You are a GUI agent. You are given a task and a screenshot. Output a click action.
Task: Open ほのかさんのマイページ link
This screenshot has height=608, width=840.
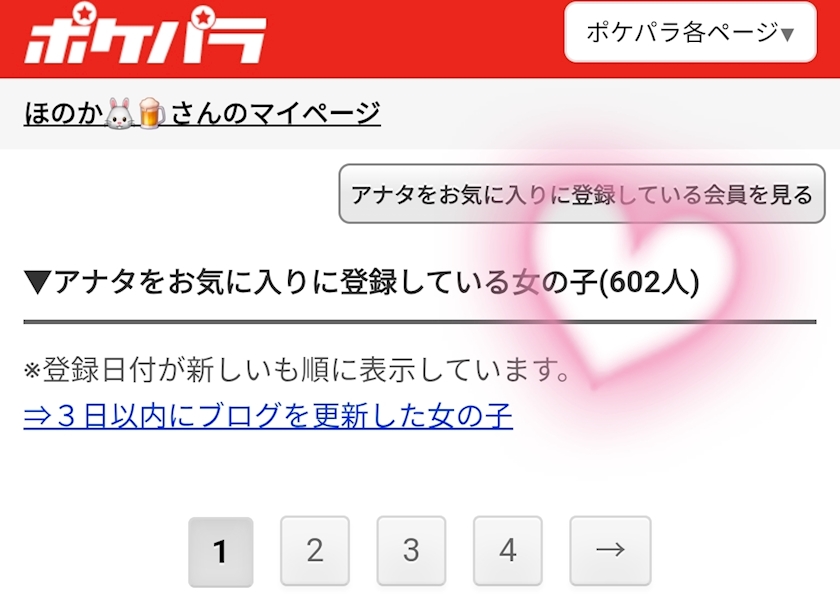coord(202,113)
